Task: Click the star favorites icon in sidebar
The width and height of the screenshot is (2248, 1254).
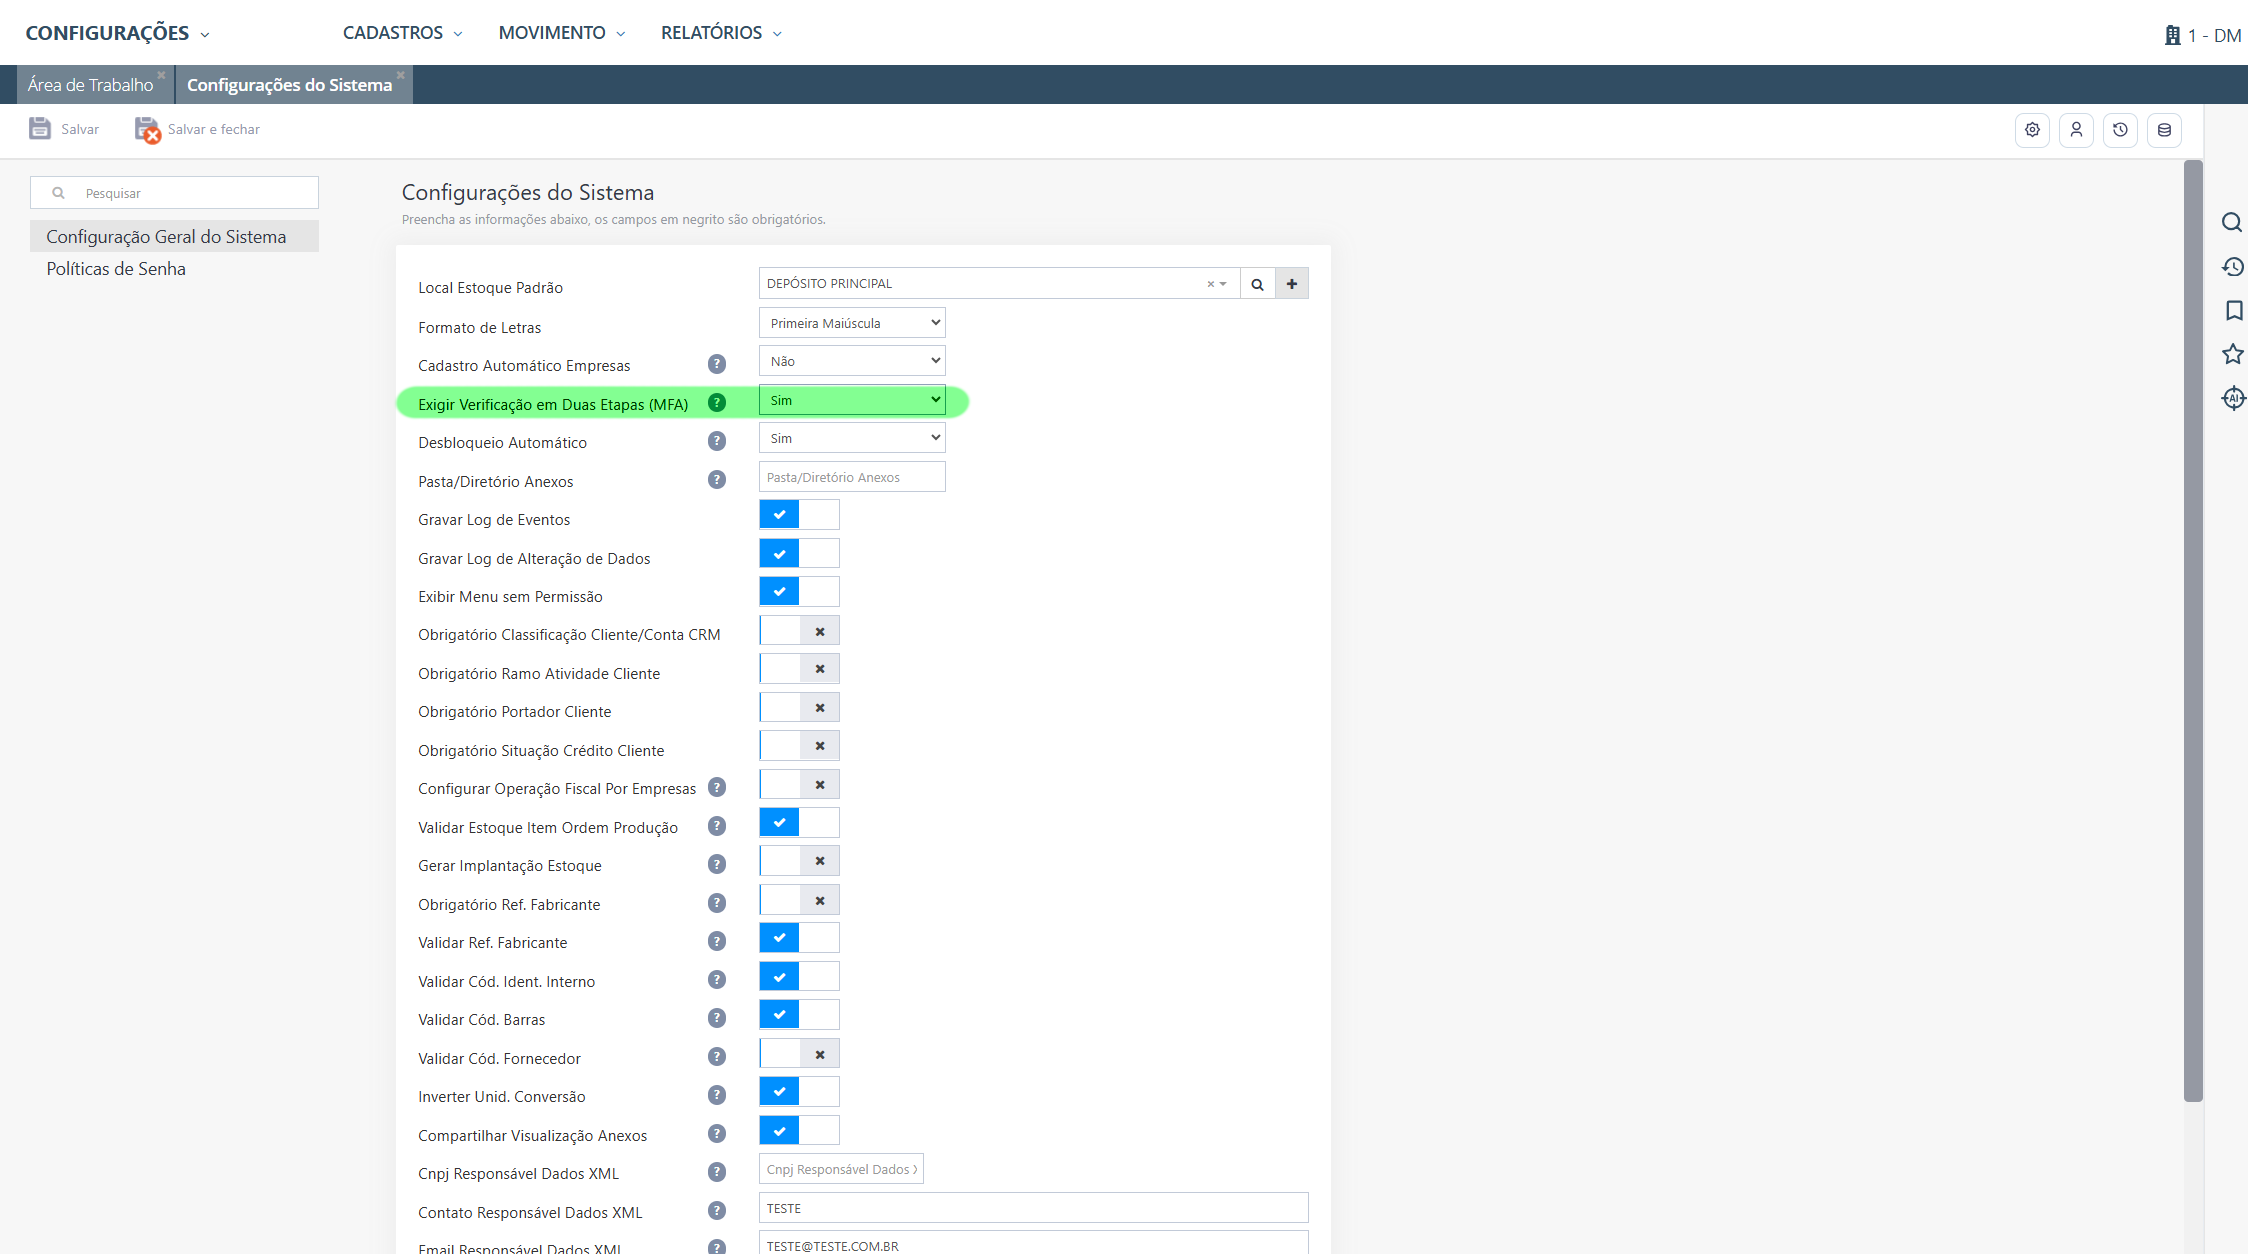Action: [x=2233, y=354]
